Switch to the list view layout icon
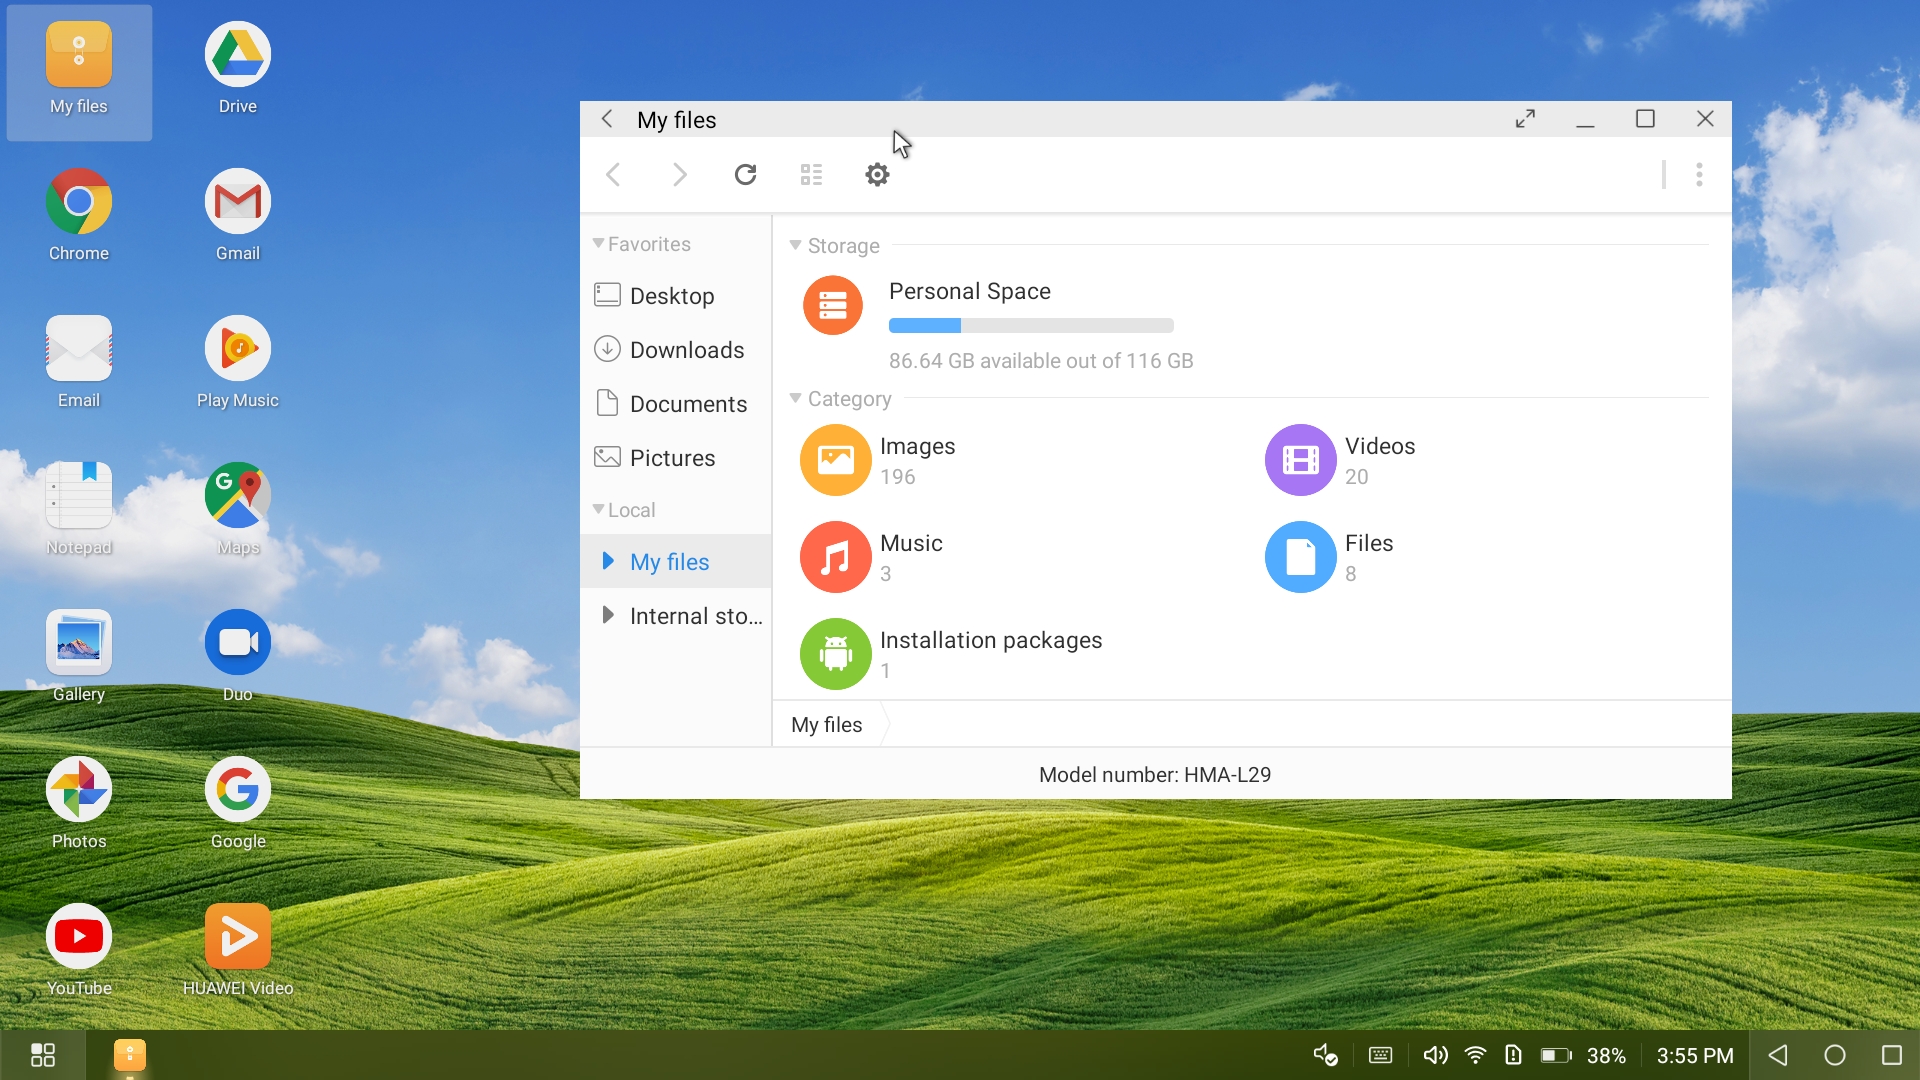Viewport: 1920px width, 1080px height. [811, 175]
